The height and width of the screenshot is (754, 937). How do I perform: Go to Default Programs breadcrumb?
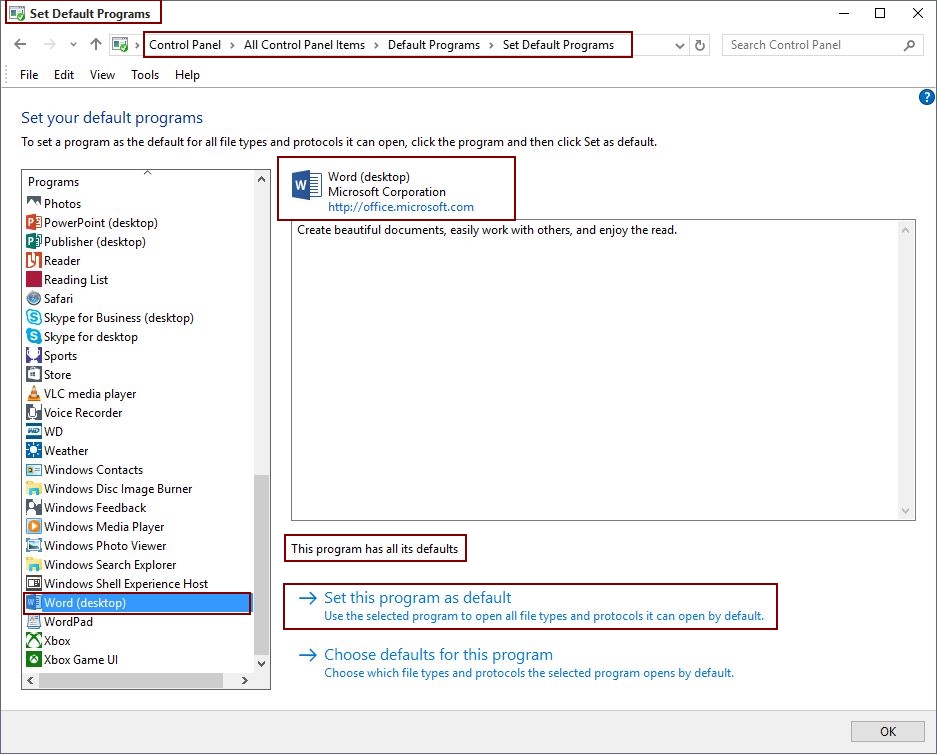pyautogui.click(x=434, y=45)
